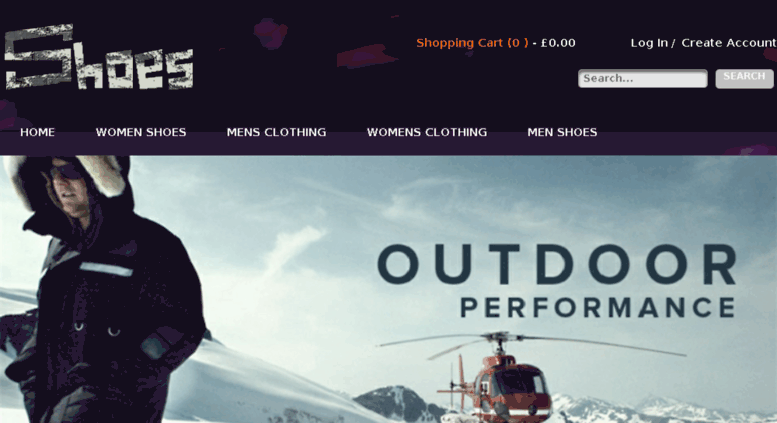Open the Log In page
The width and height of the screenshot is (777, 423).
649,43
